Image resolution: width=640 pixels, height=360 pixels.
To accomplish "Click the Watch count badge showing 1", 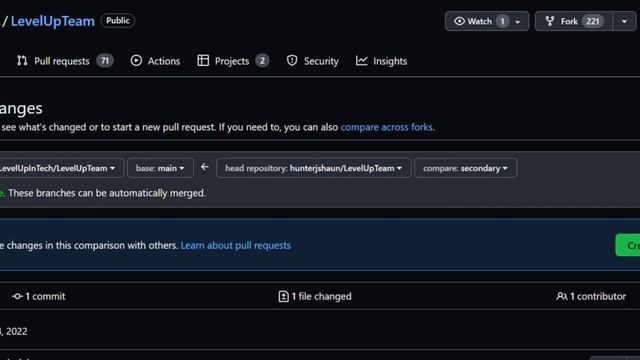I will click(502, 21).
